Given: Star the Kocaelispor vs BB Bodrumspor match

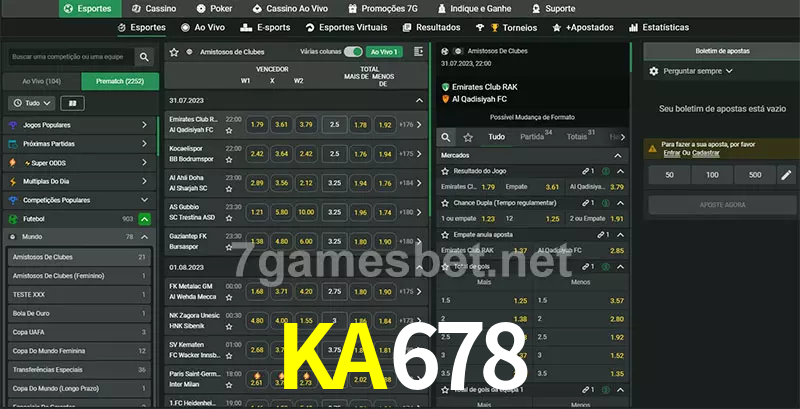Looking at the screenshot, I should pyautogui.click(x=229, y=160).
